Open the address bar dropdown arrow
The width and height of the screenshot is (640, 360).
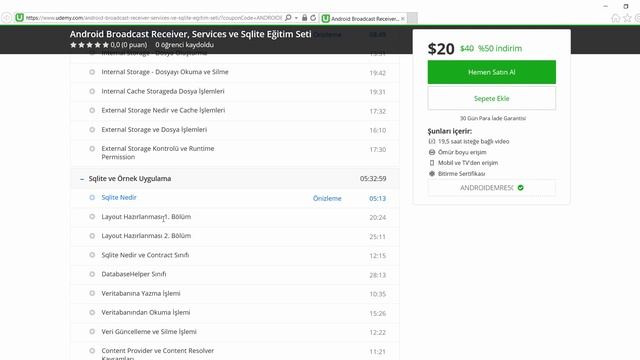[296, 18]
